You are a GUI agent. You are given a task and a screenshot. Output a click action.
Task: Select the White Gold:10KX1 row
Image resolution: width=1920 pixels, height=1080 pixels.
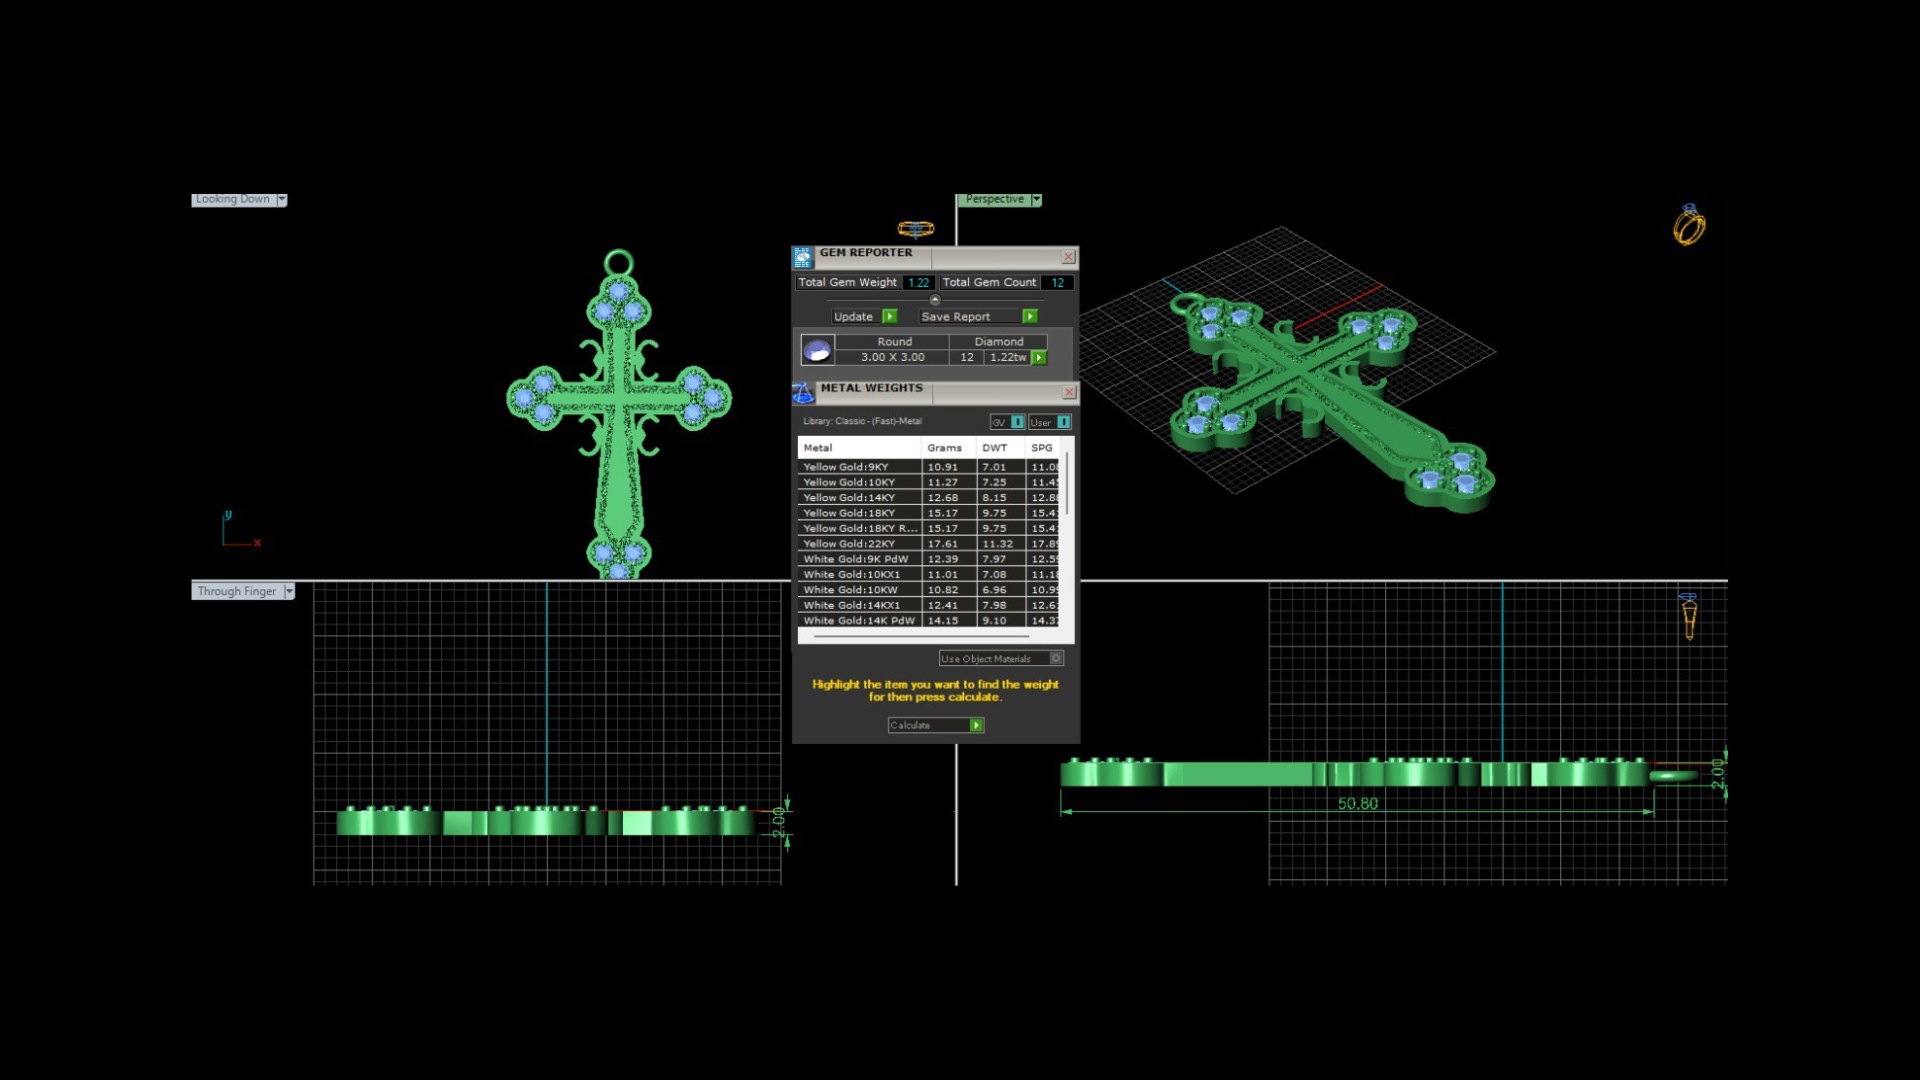929,575
